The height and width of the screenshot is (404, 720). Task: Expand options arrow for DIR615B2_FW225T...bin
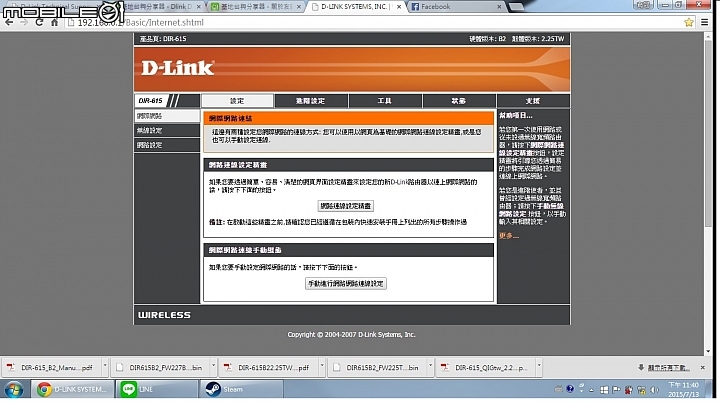[430, 367]
